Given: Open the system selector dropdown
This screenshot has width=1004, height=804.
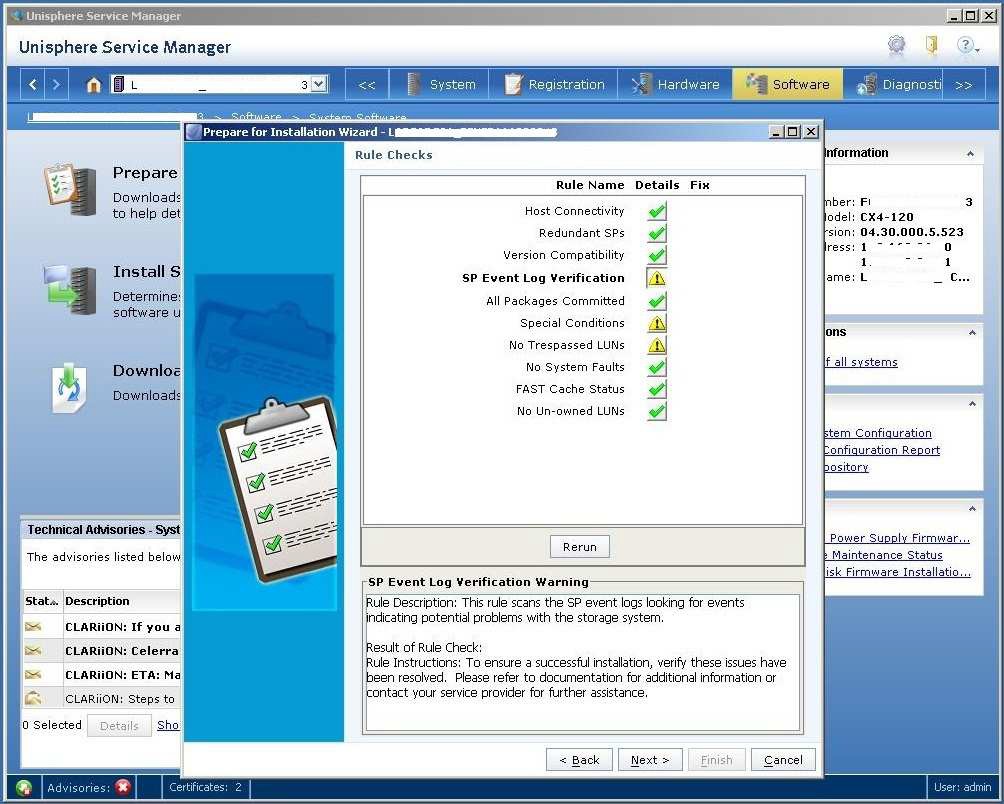Looking at the screenshot, I should (320, 84).
